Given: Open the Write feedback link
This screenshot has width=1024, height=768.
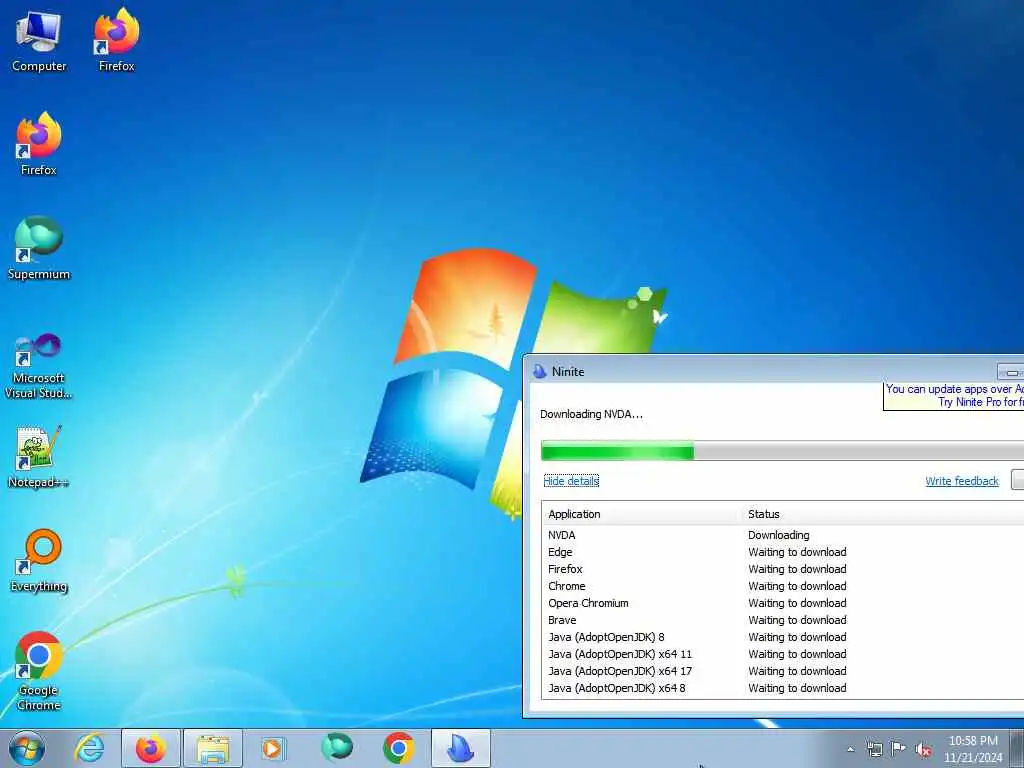Looking at the screenshot, I should click(x=961, y=481).
